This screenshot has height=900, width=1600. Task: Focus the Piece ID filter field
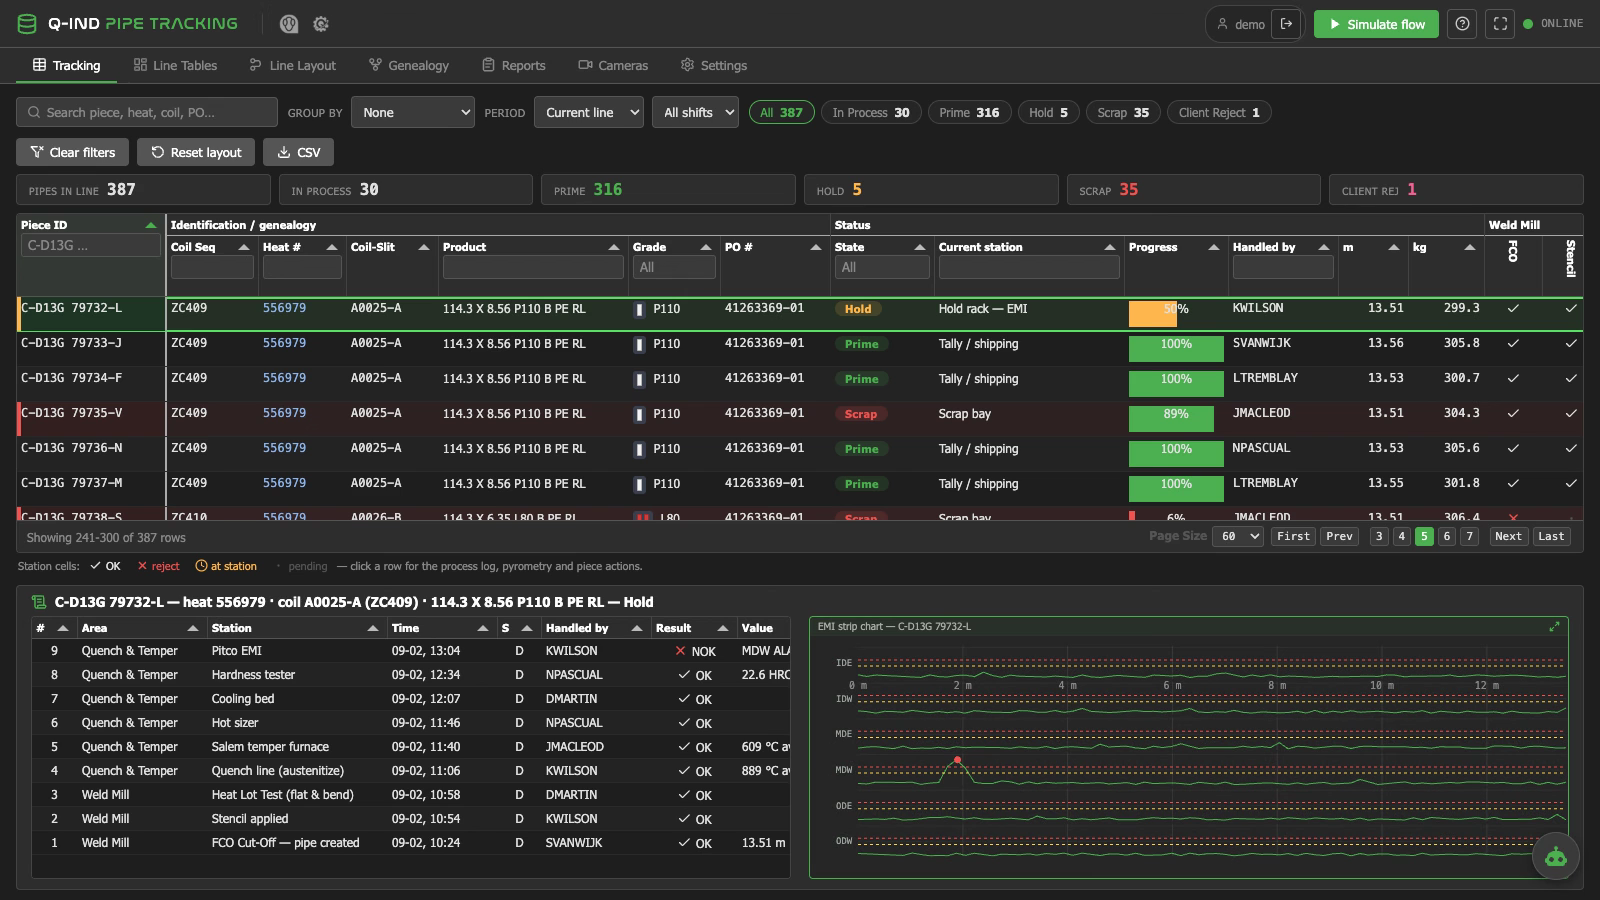91,245
